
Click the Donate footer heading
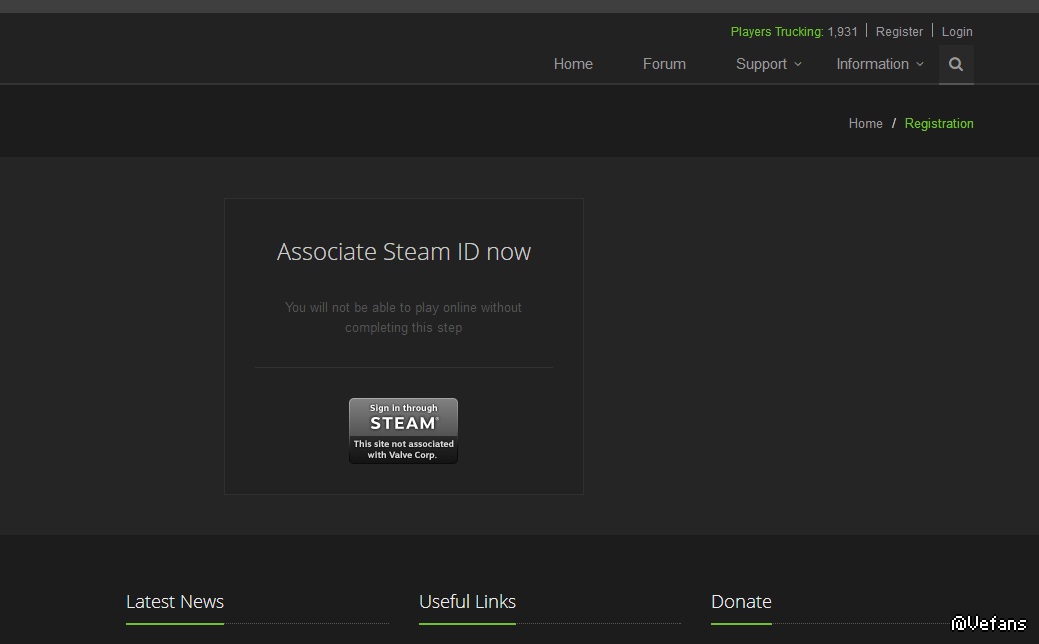point(741,602)
